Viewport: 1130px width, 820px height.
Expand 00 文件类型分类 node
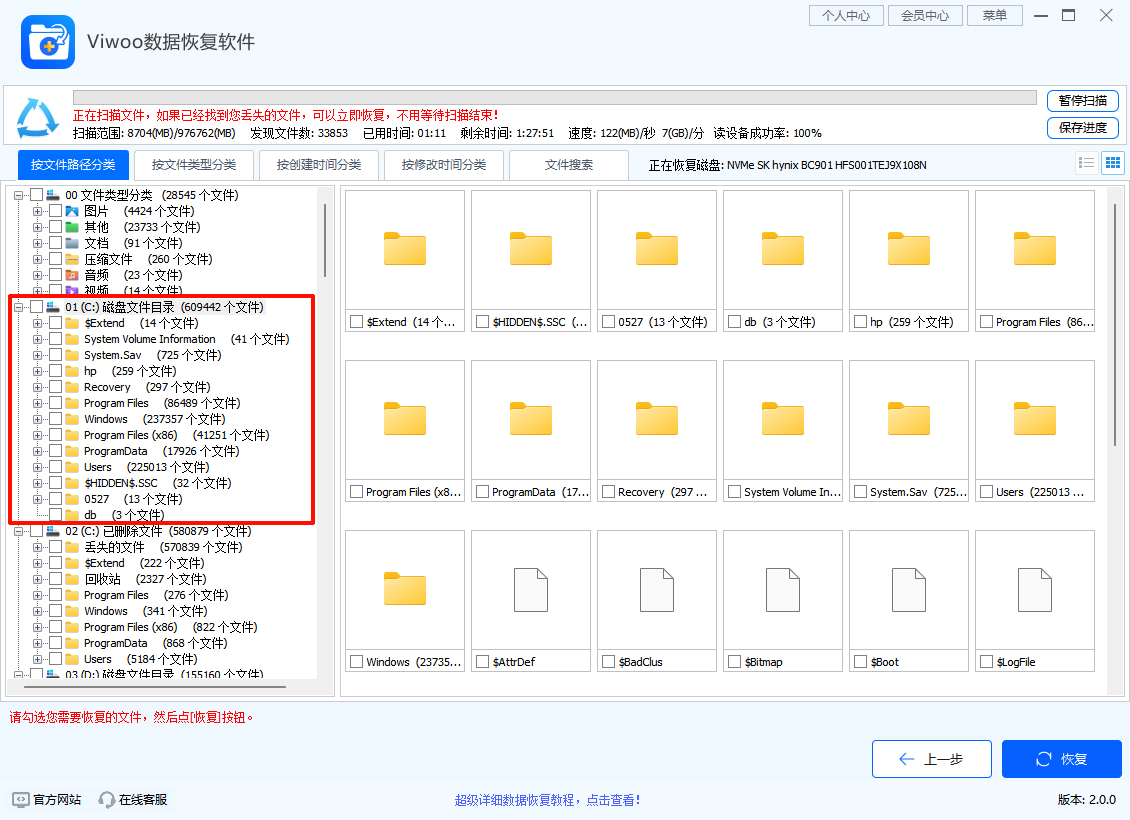tap(16, 195)
